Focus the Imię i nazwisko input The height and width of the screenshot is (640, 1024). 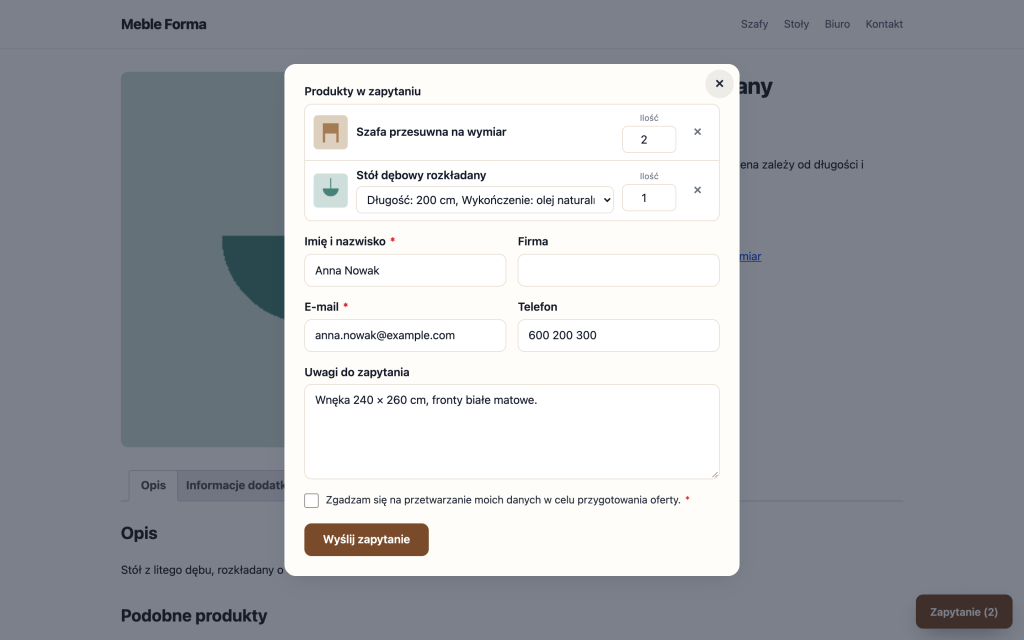[x=405, y=270]
